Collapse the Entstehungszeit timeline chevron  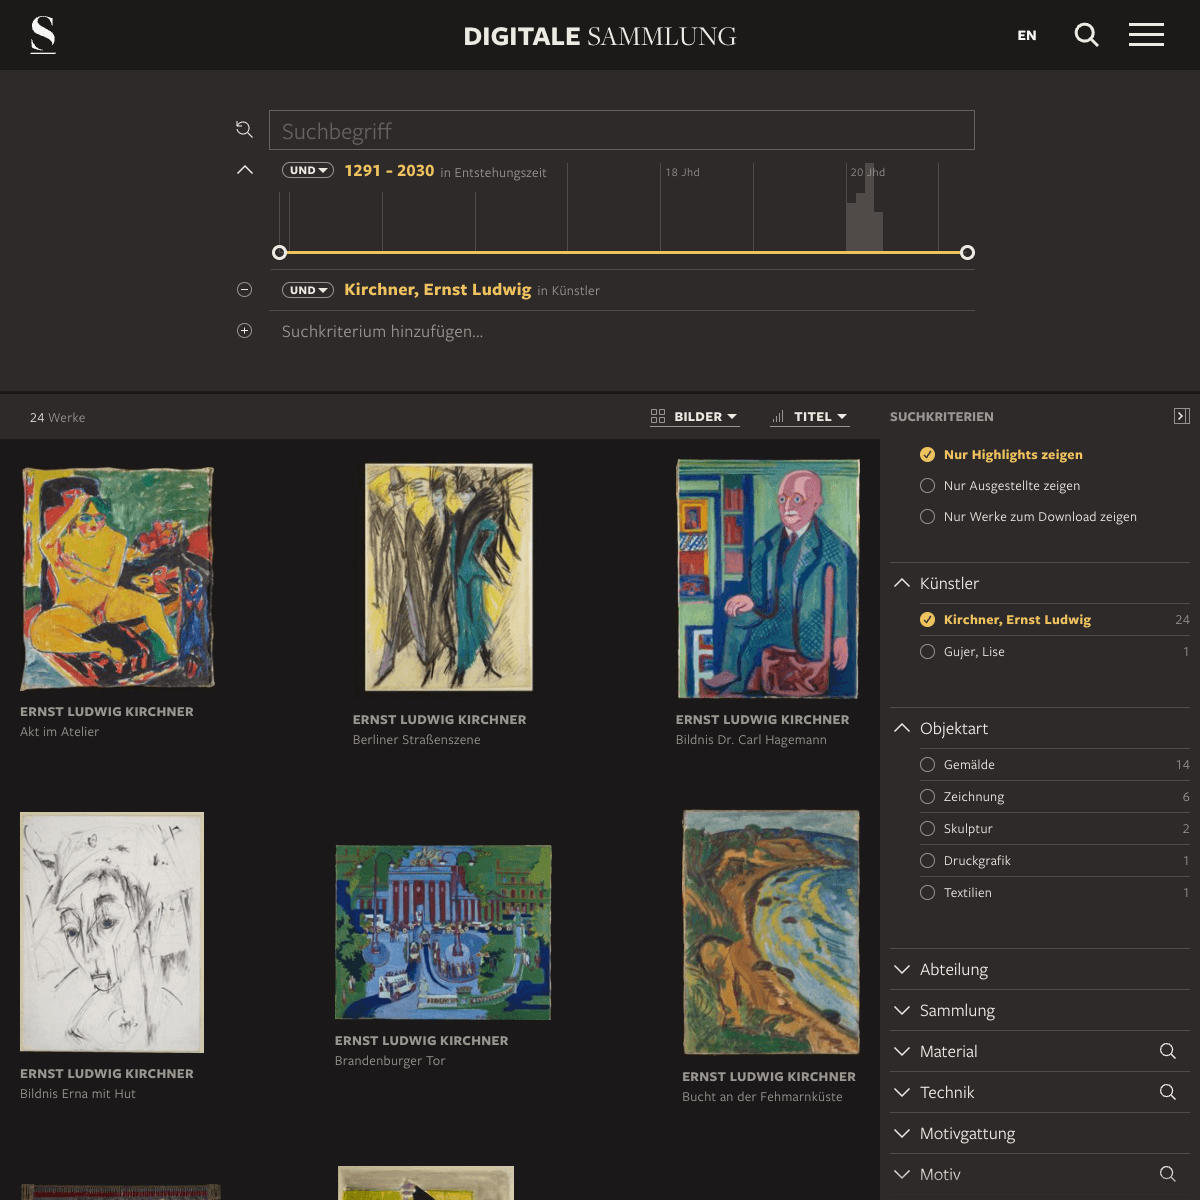click(x=245, y=170)
